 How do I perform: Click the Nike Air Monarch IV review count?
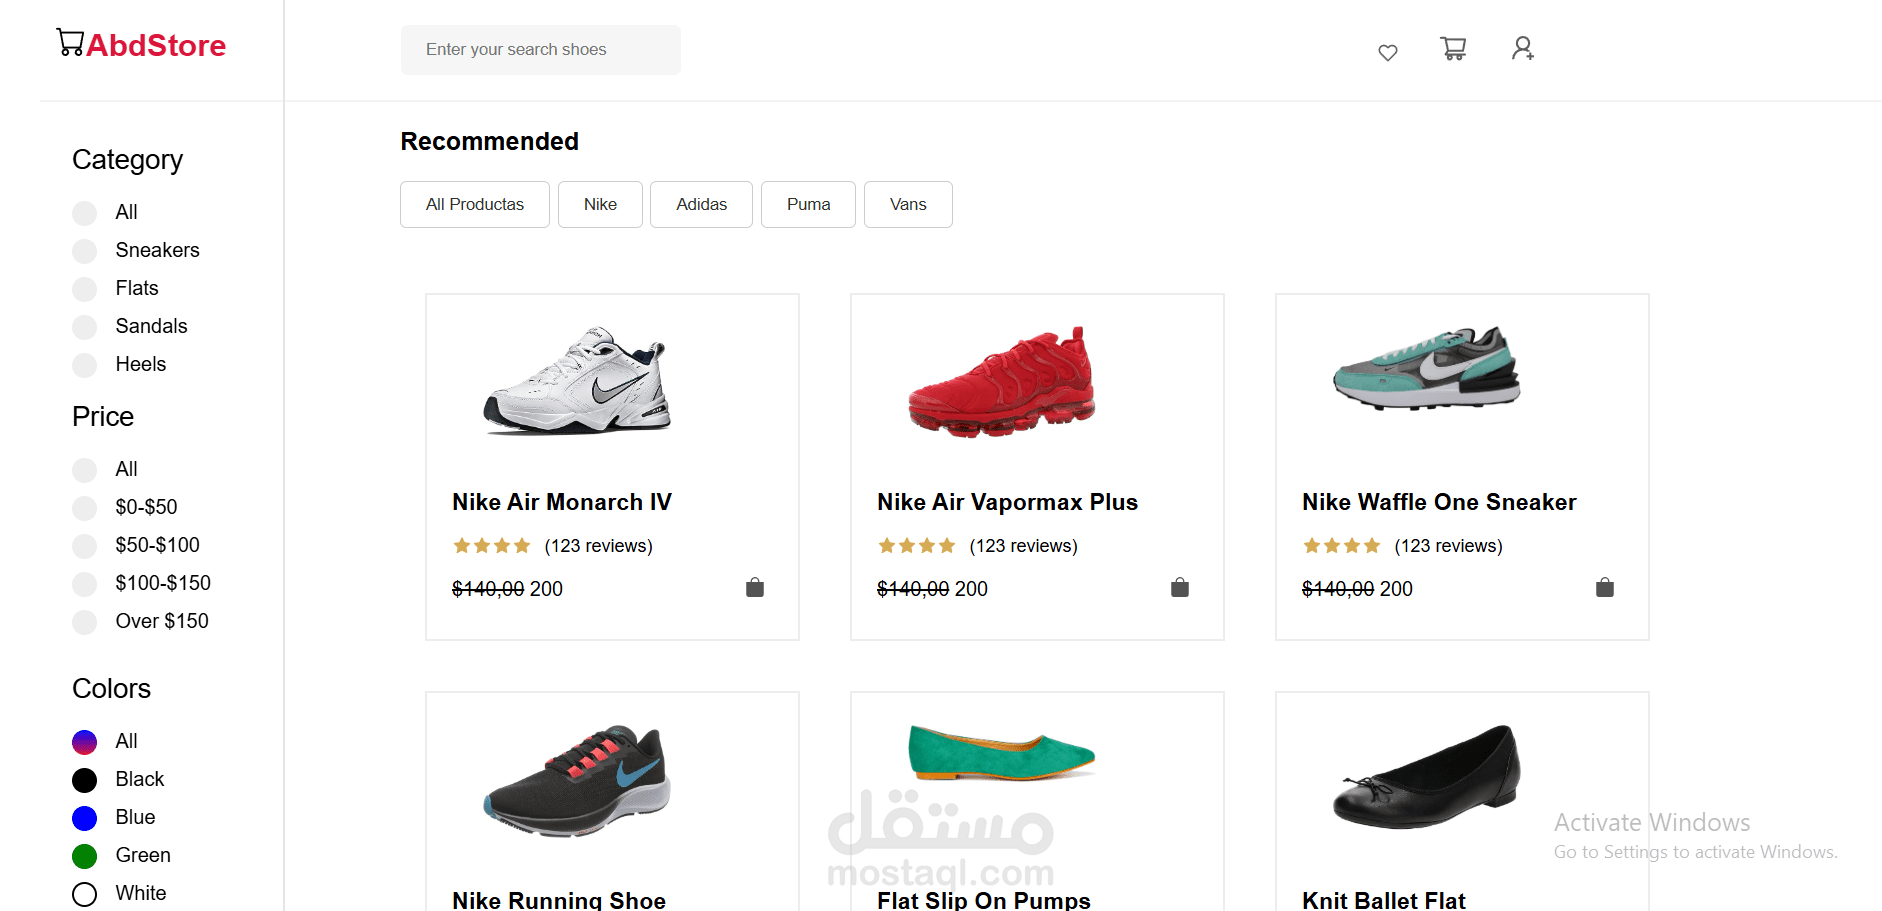click(598, 546)
